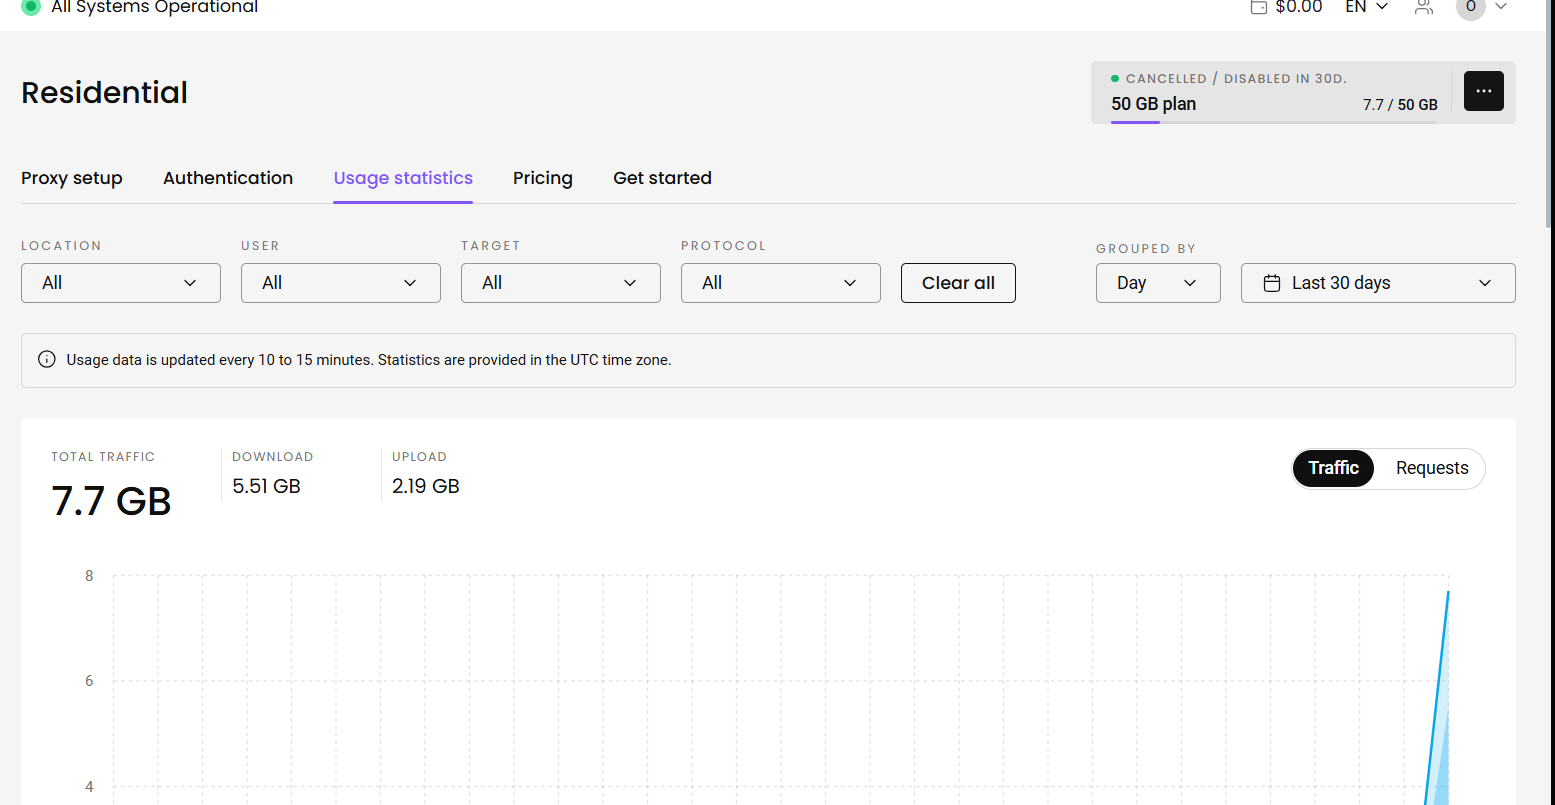Open the Protocol filter dropdown

coord(781,283)
